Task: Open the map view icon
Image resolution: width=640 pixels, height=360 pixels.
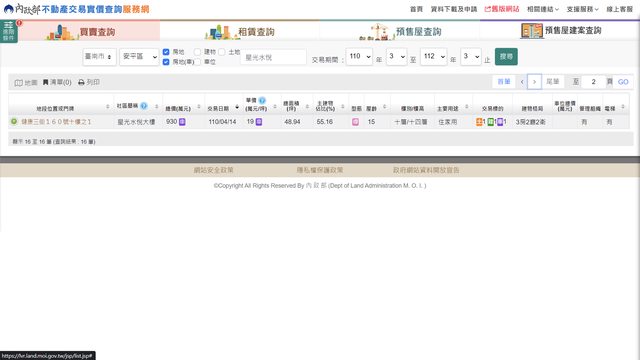Action: (19, 82)
